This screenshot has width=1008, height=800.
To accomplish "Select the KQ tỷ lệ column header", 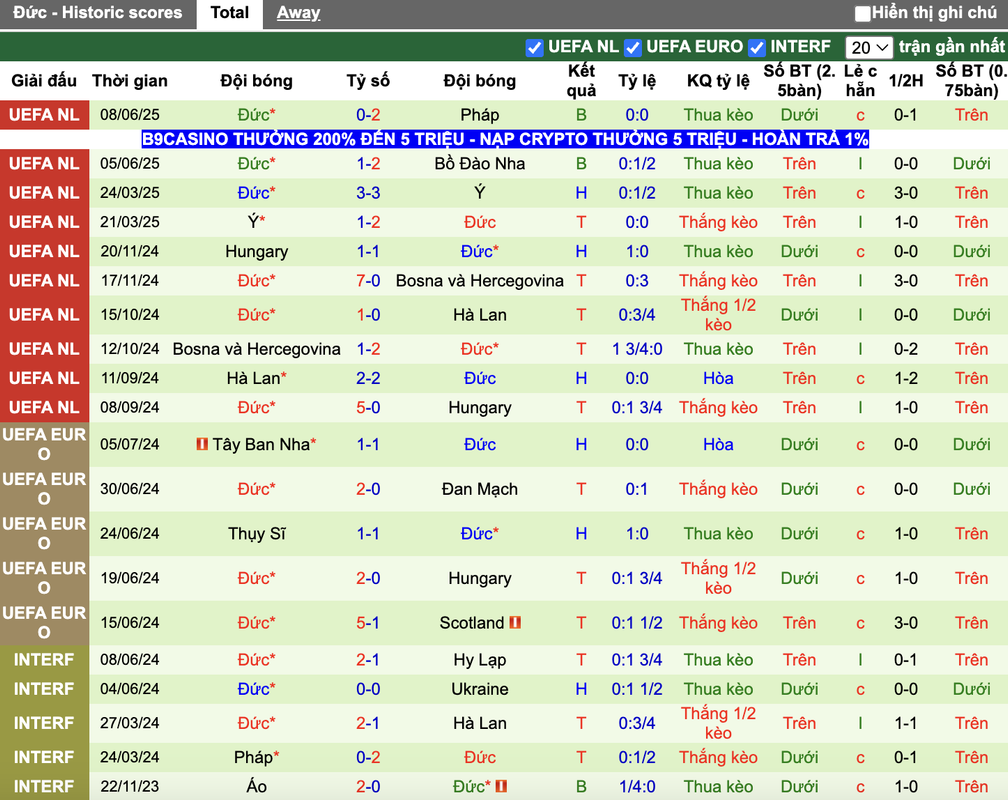I will [x=718, y=81].
